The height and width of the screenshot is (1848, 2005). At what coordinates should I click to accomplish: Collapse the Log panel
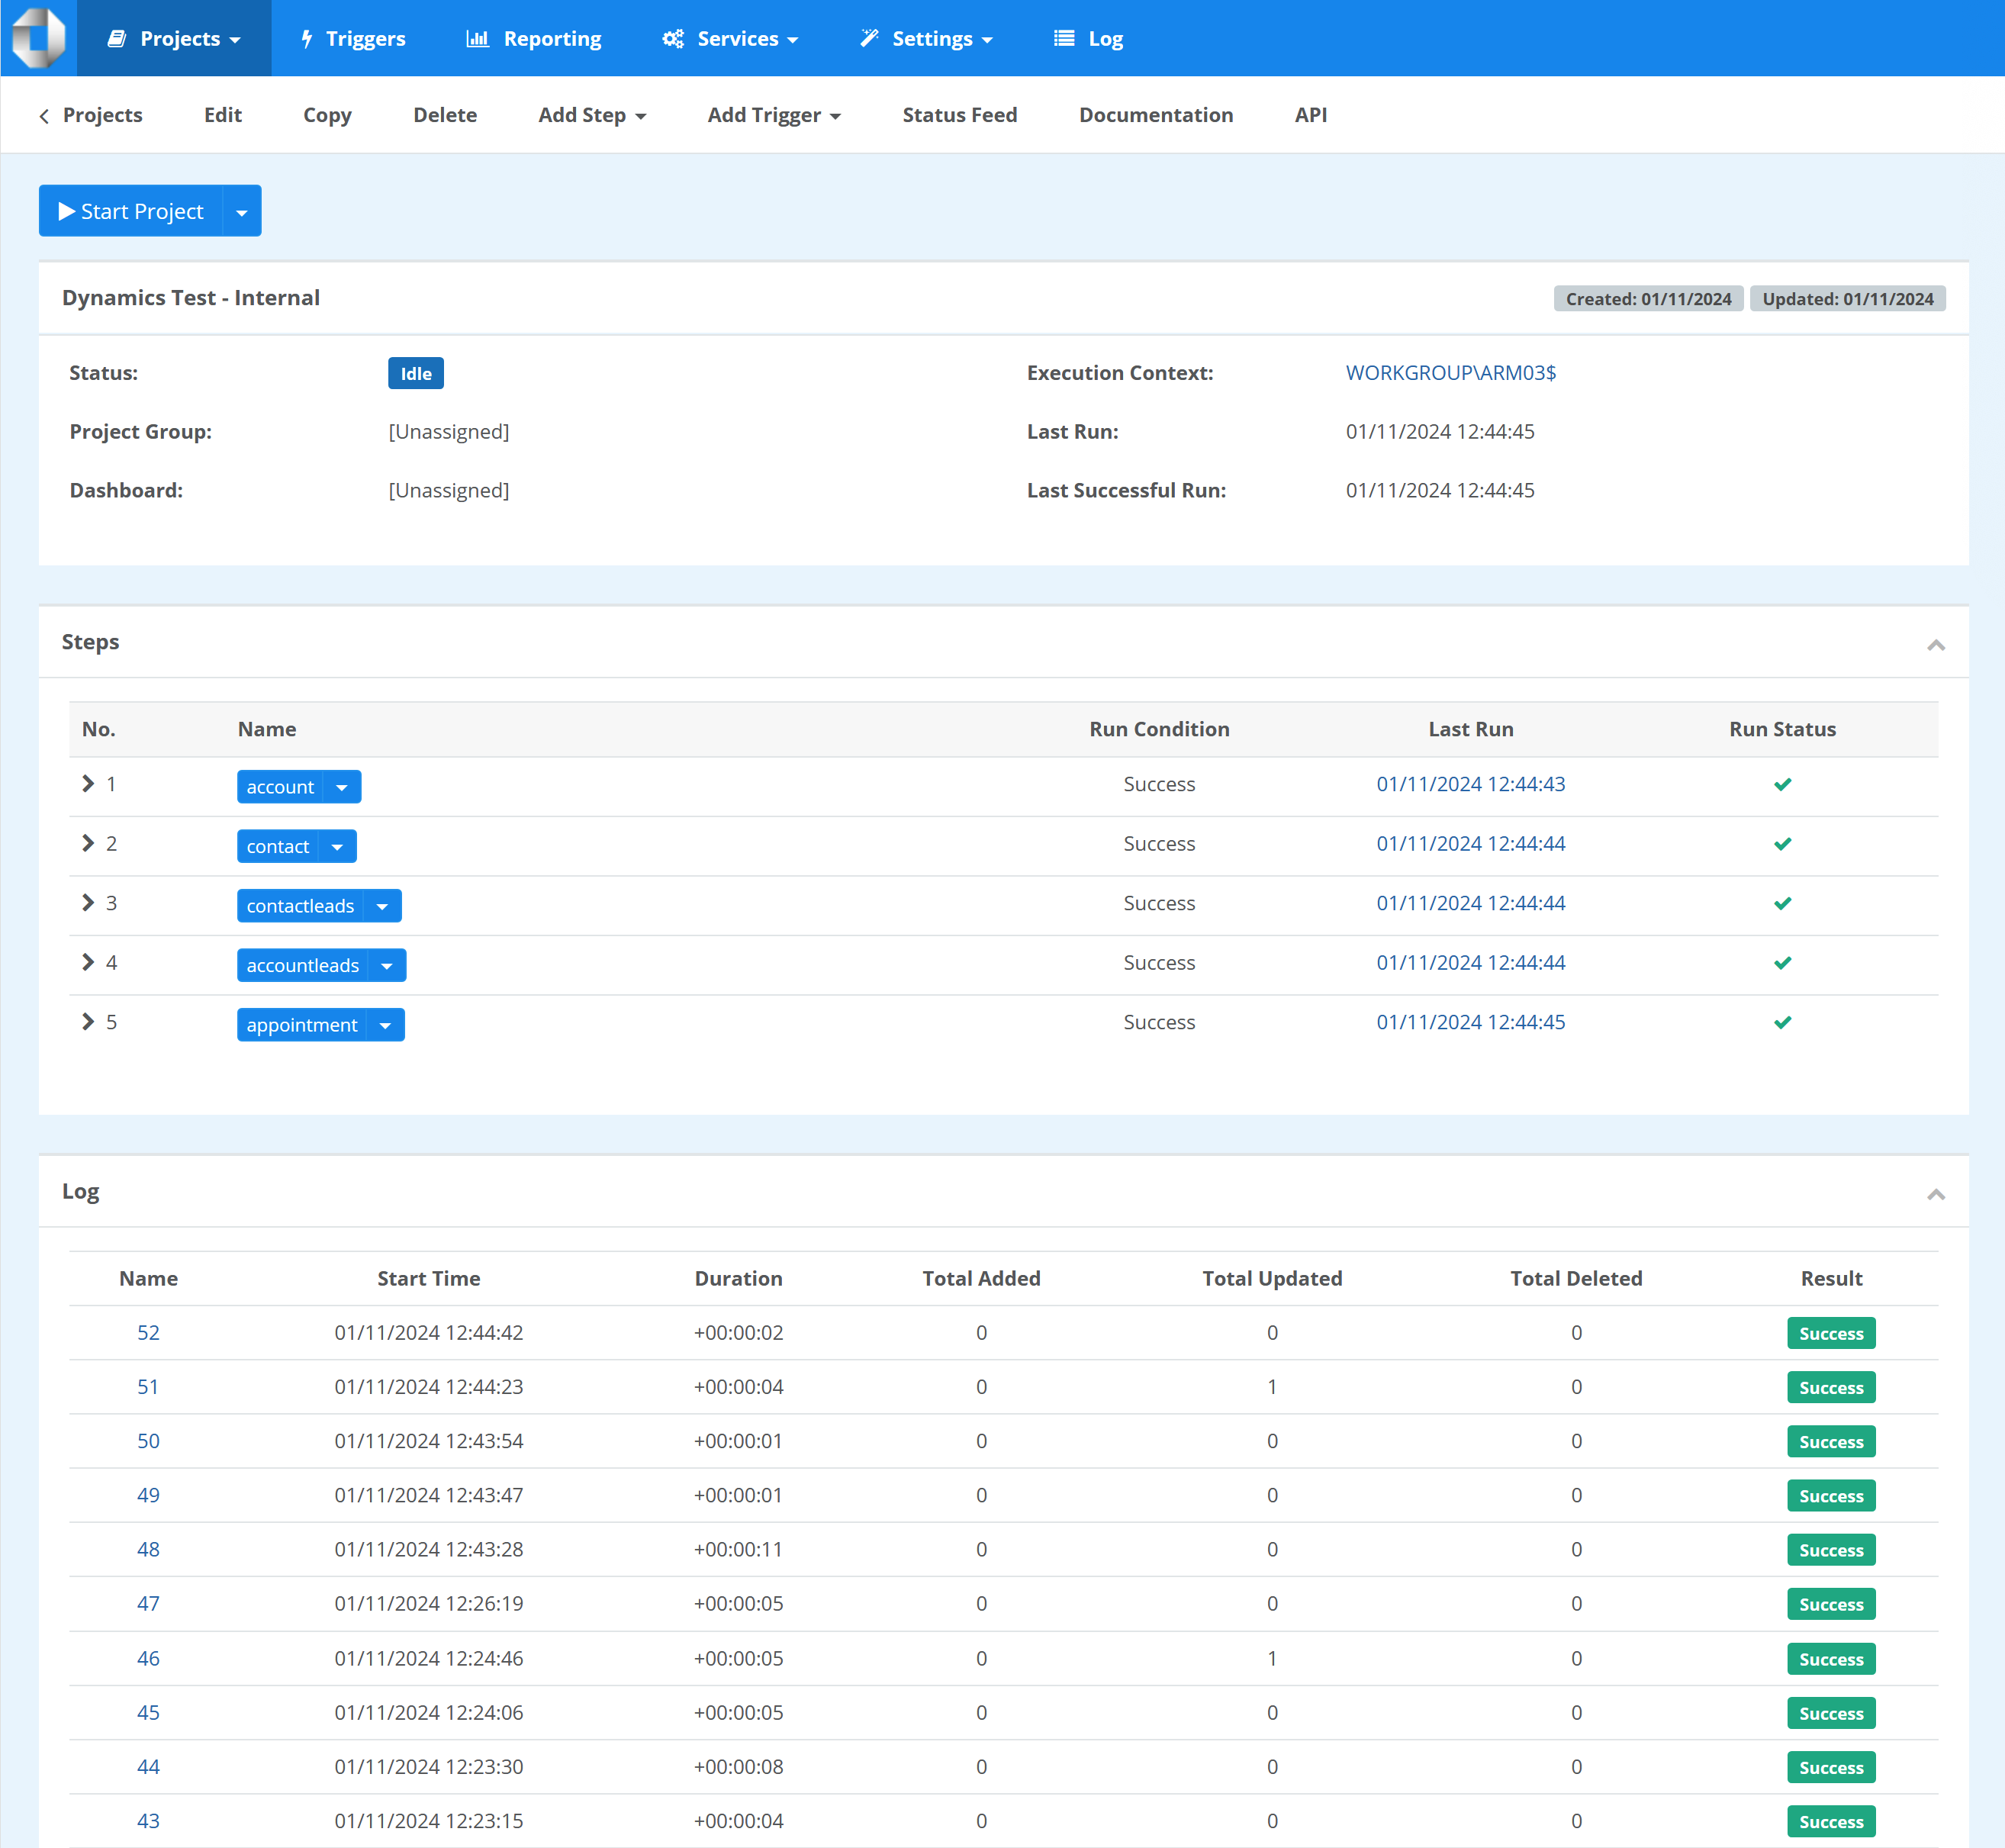1935,1194
